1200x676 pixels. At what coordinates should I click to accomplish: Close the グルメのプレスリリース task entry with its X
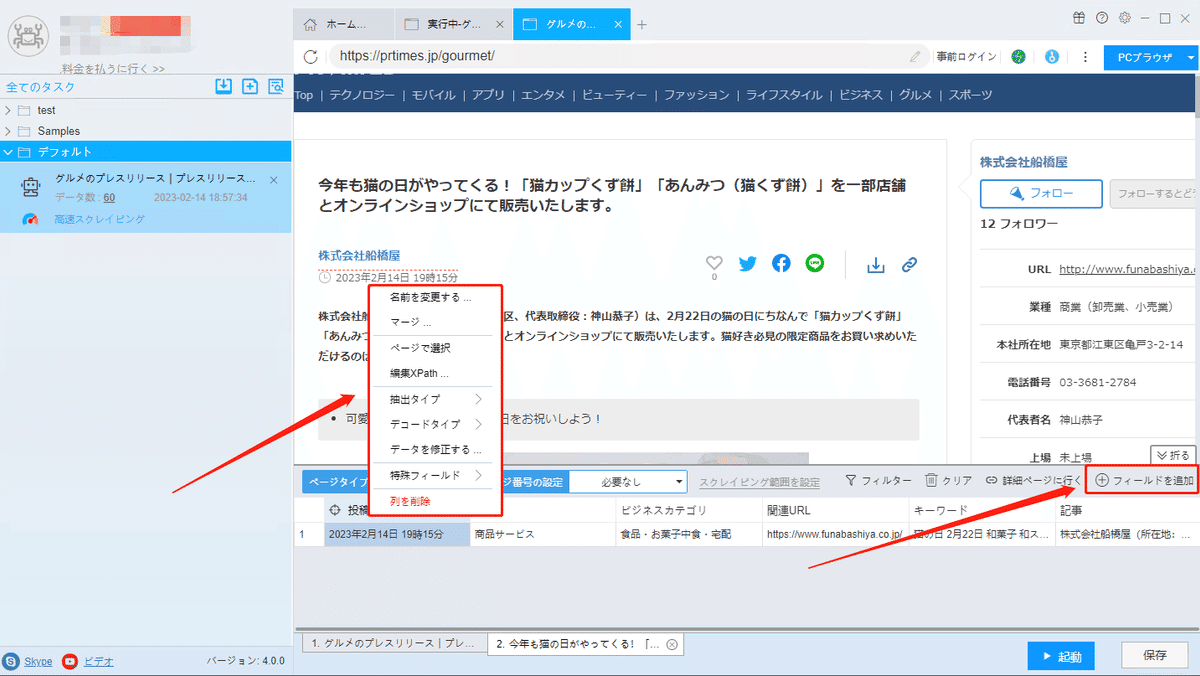point(274,179)
